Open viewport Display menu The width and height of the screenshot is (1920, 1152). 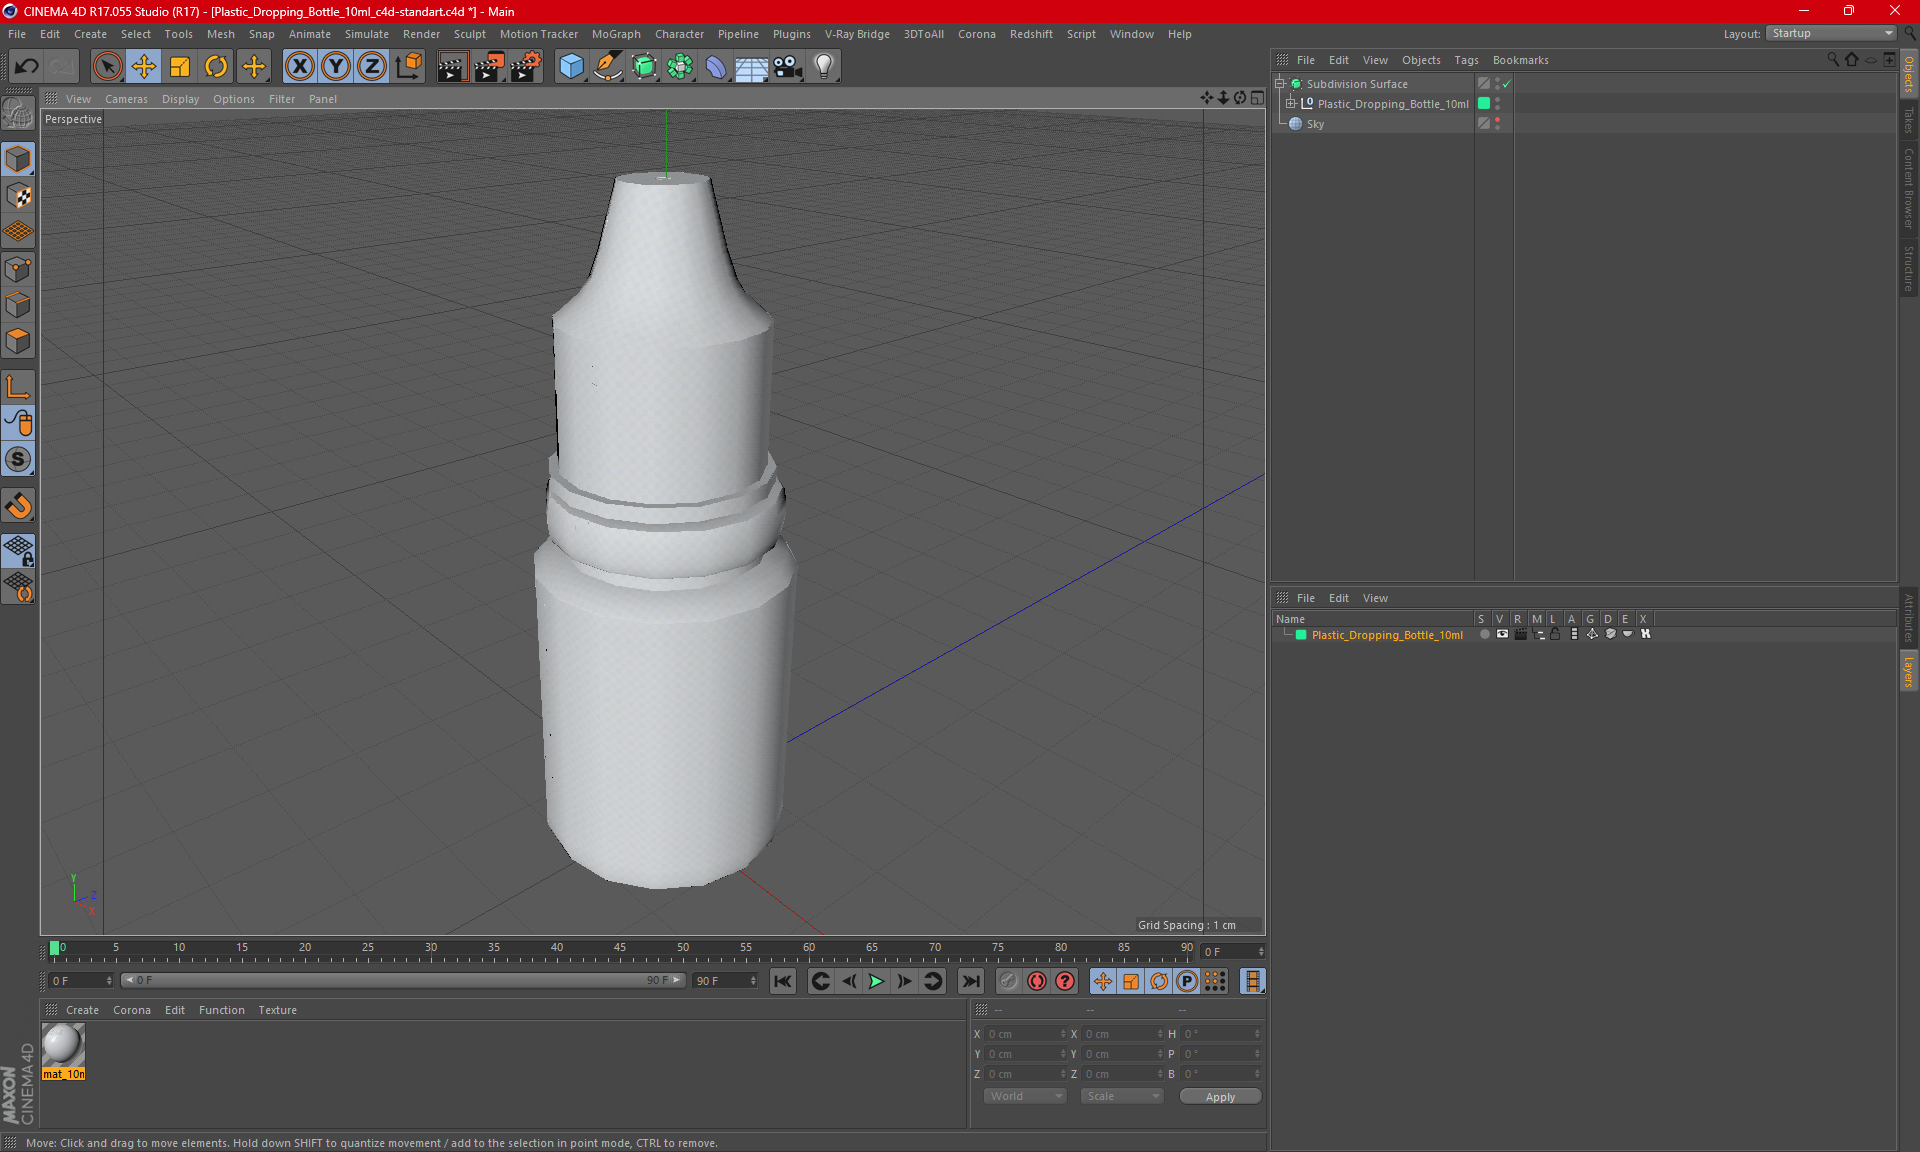pos(180,99)
